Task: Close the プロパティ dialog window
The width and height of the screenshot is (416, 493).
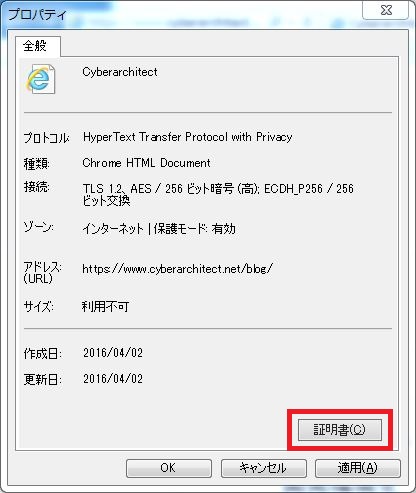Action: click(x=386, y=10)
